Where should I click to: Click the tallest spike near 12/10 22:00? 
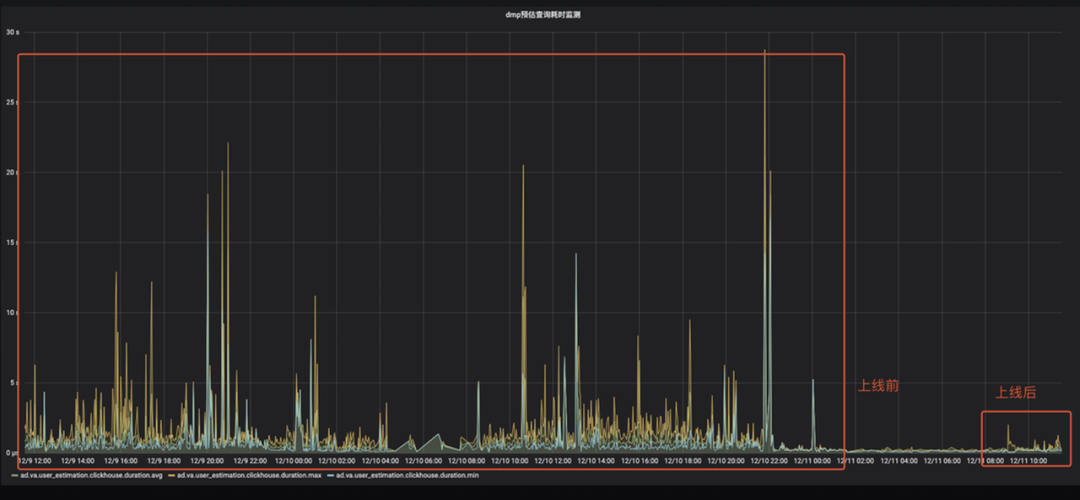coord(765,52)
